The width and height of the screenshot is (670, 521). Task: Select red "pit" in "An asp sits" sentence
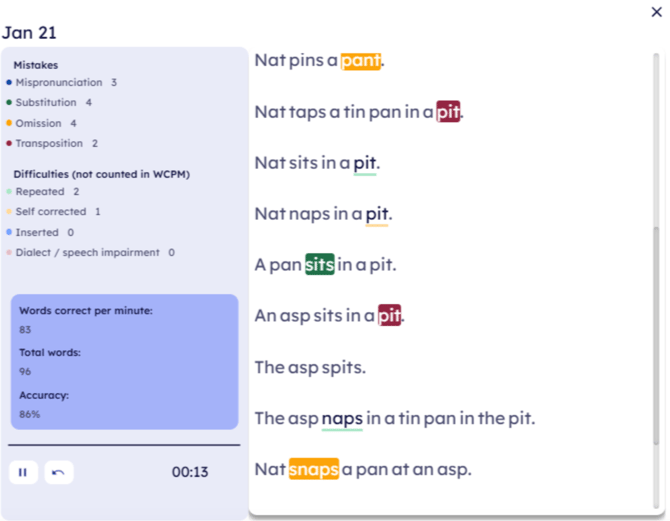[x=390, y=316]
